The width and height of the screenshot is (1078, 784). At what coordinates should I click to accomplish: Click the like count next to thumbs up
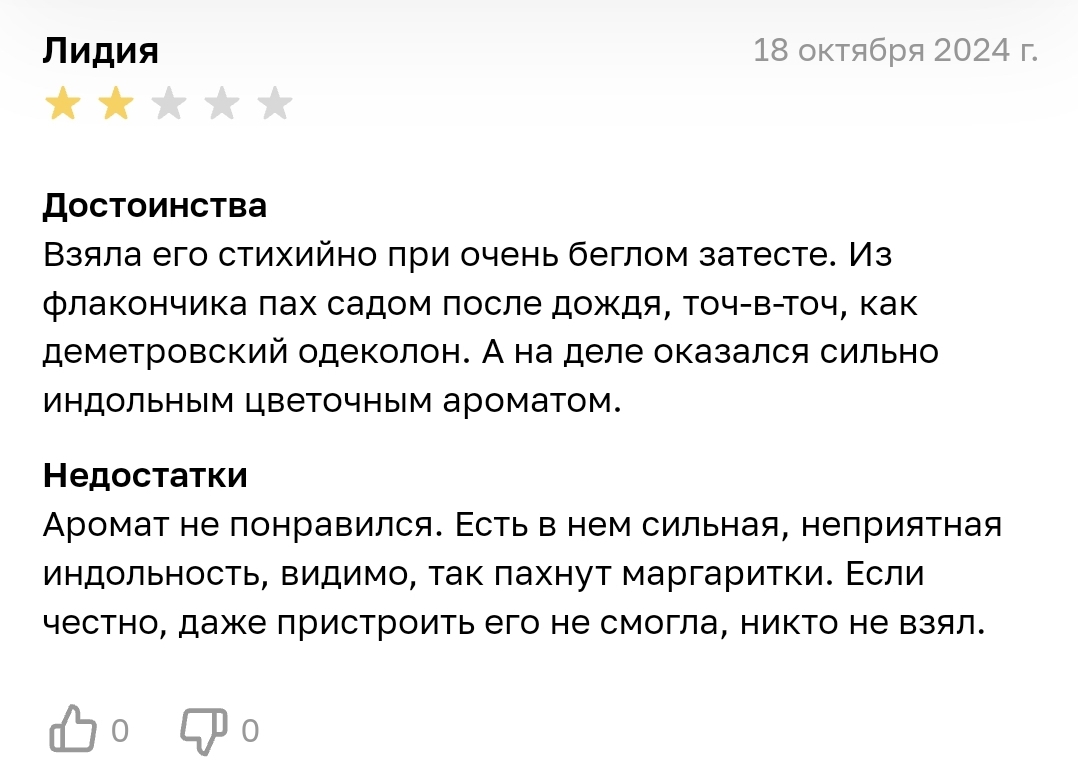[x=120, y=730]
